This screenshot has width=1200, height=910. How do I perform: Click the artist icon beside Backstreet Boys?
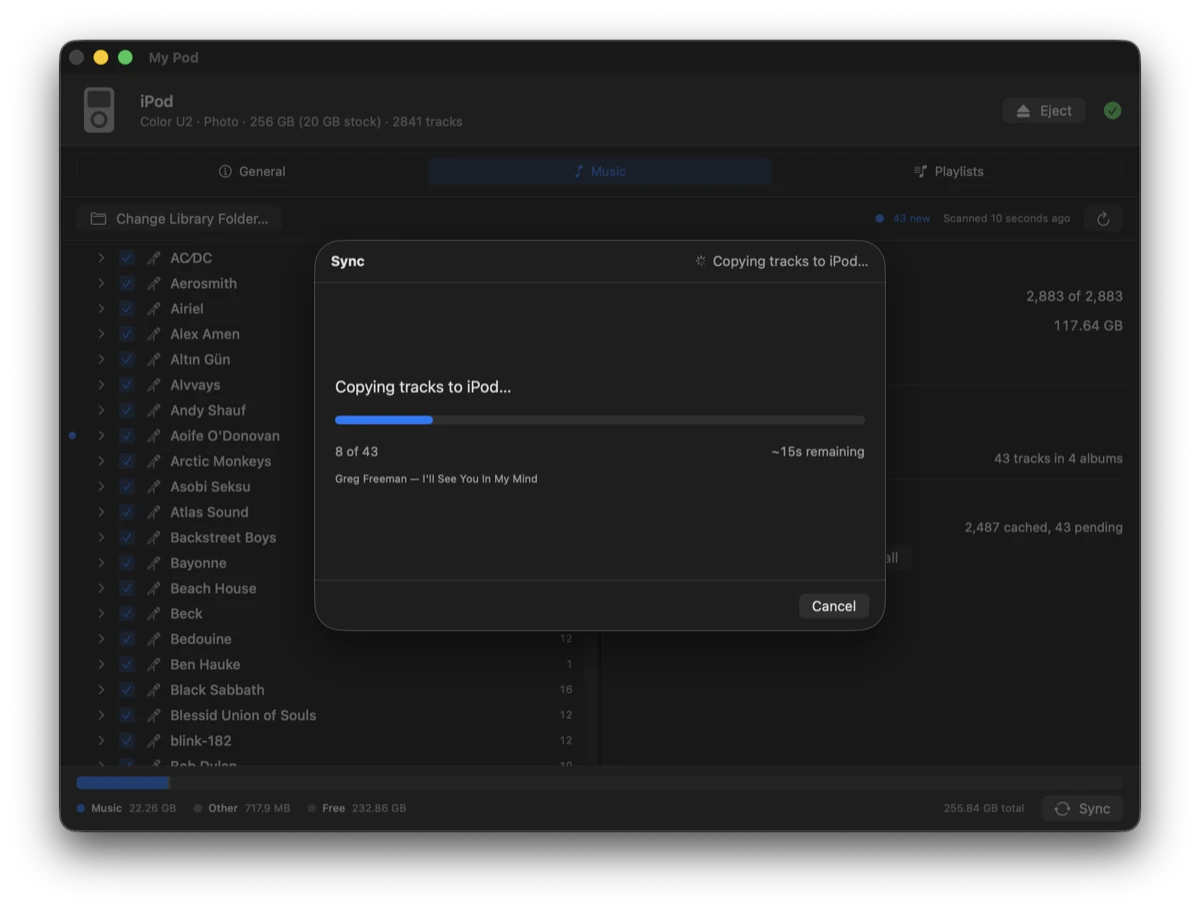click(x=153, y=537)
